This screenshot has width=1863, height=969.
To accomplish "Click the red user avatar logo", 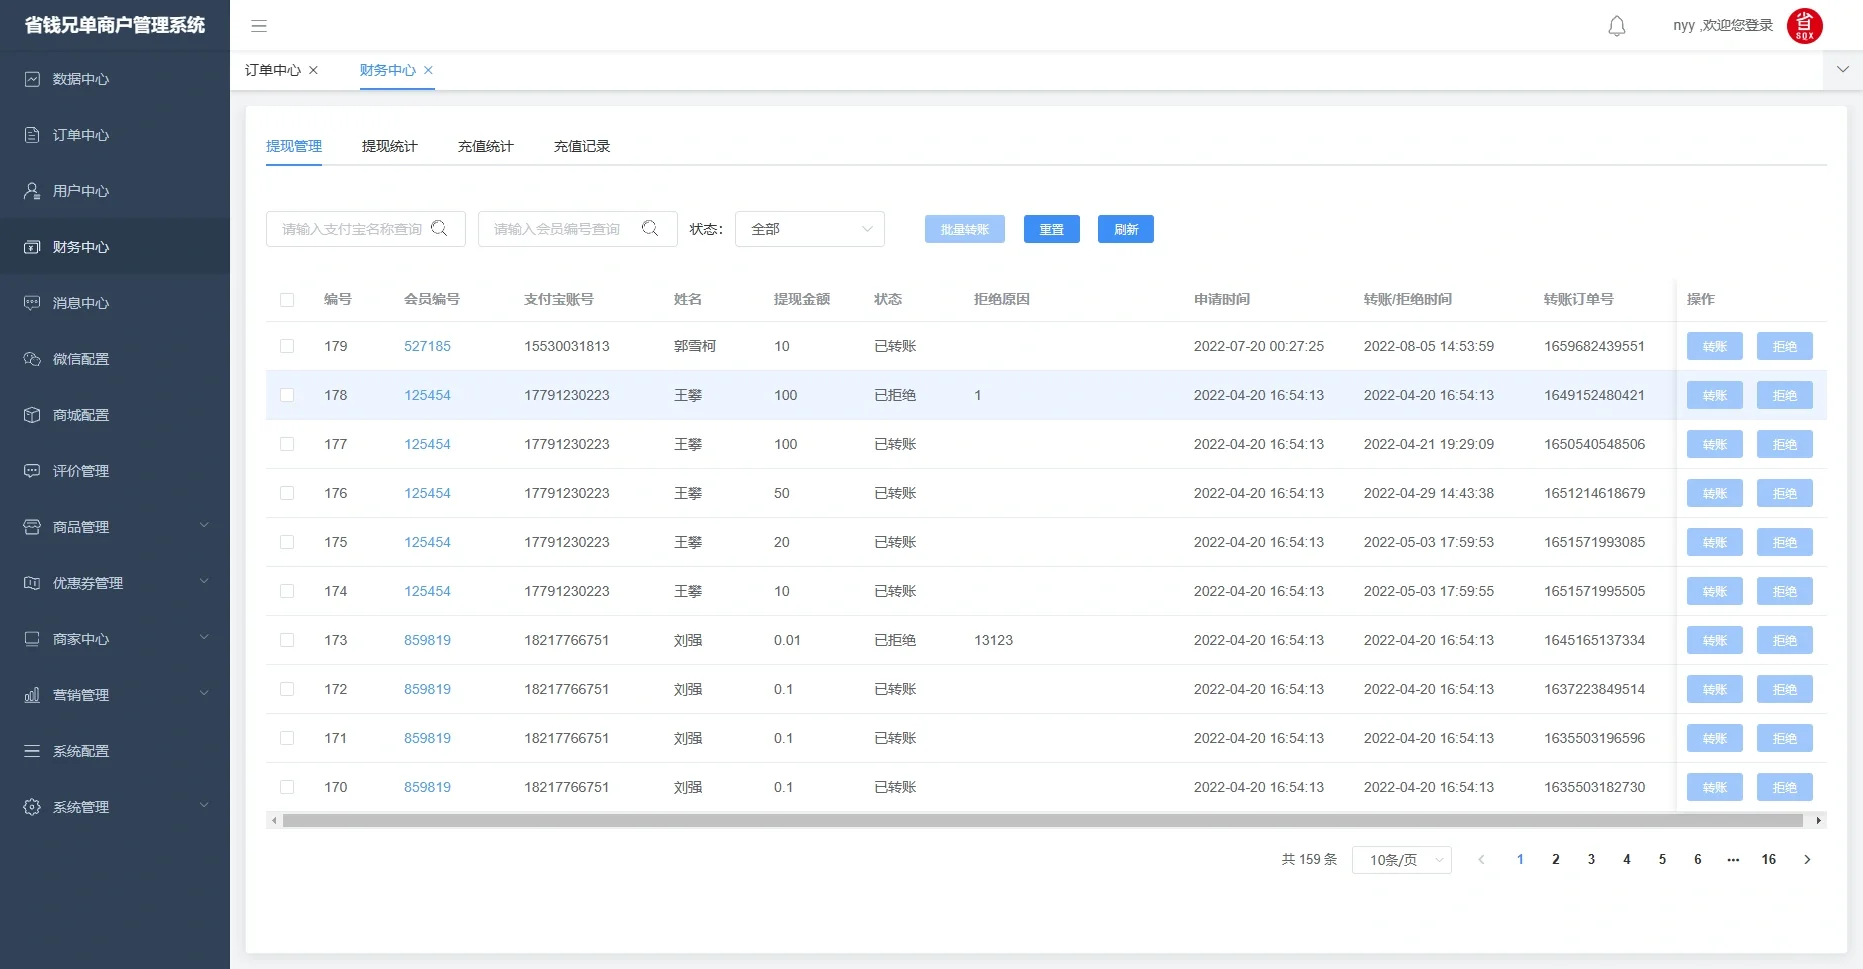I will click(x=1804, y=26).
